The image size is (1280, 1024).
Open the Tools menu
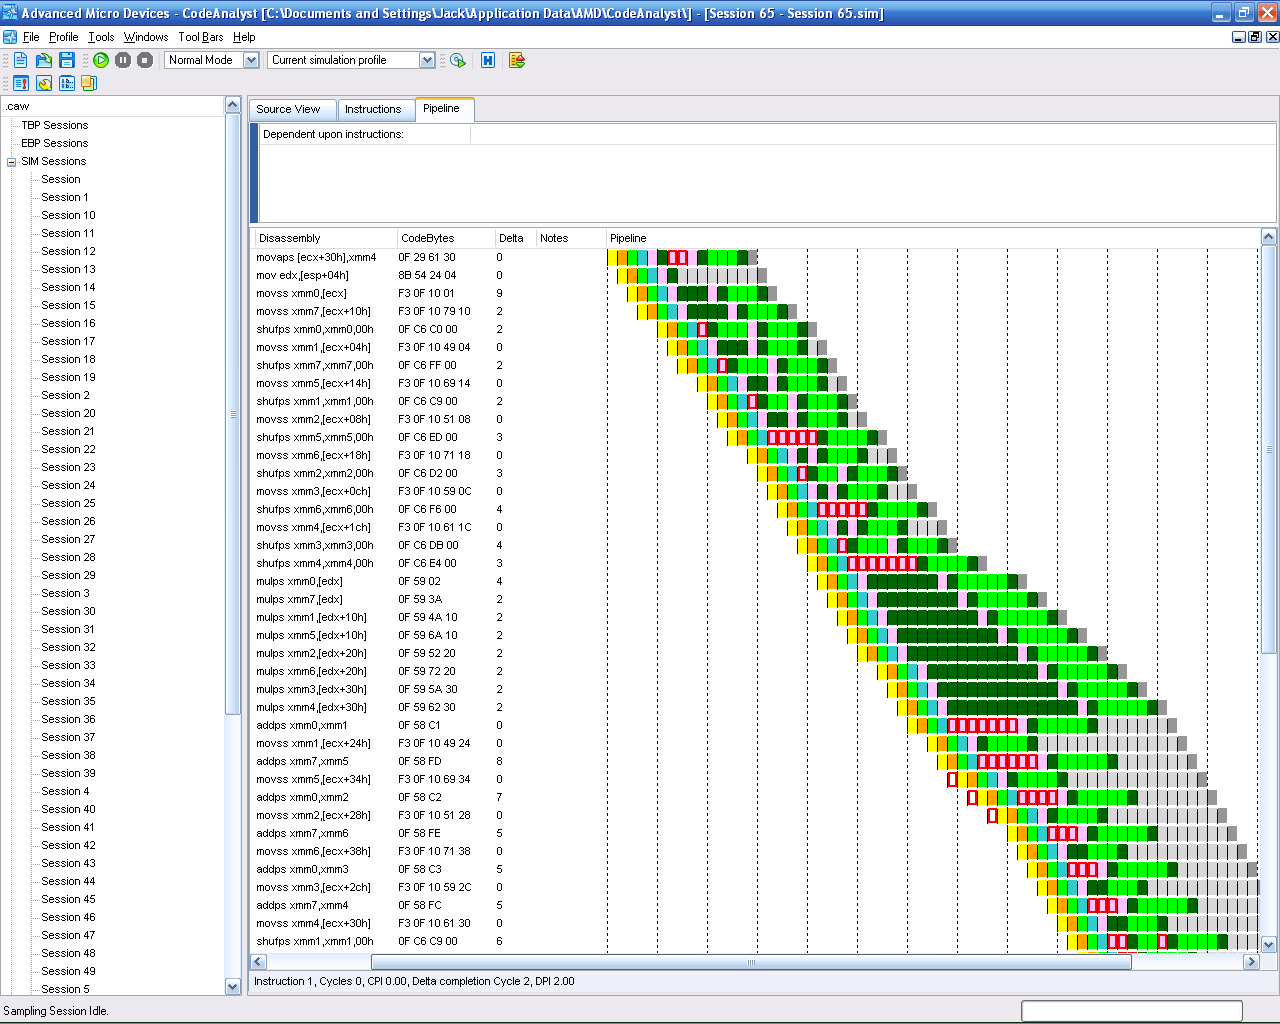coord(101,37)
